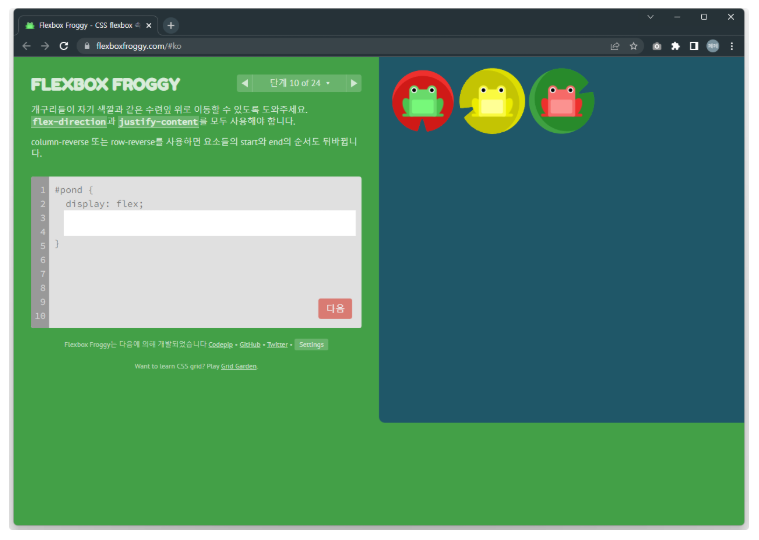Open the Grid Garden link

point(239,366)
